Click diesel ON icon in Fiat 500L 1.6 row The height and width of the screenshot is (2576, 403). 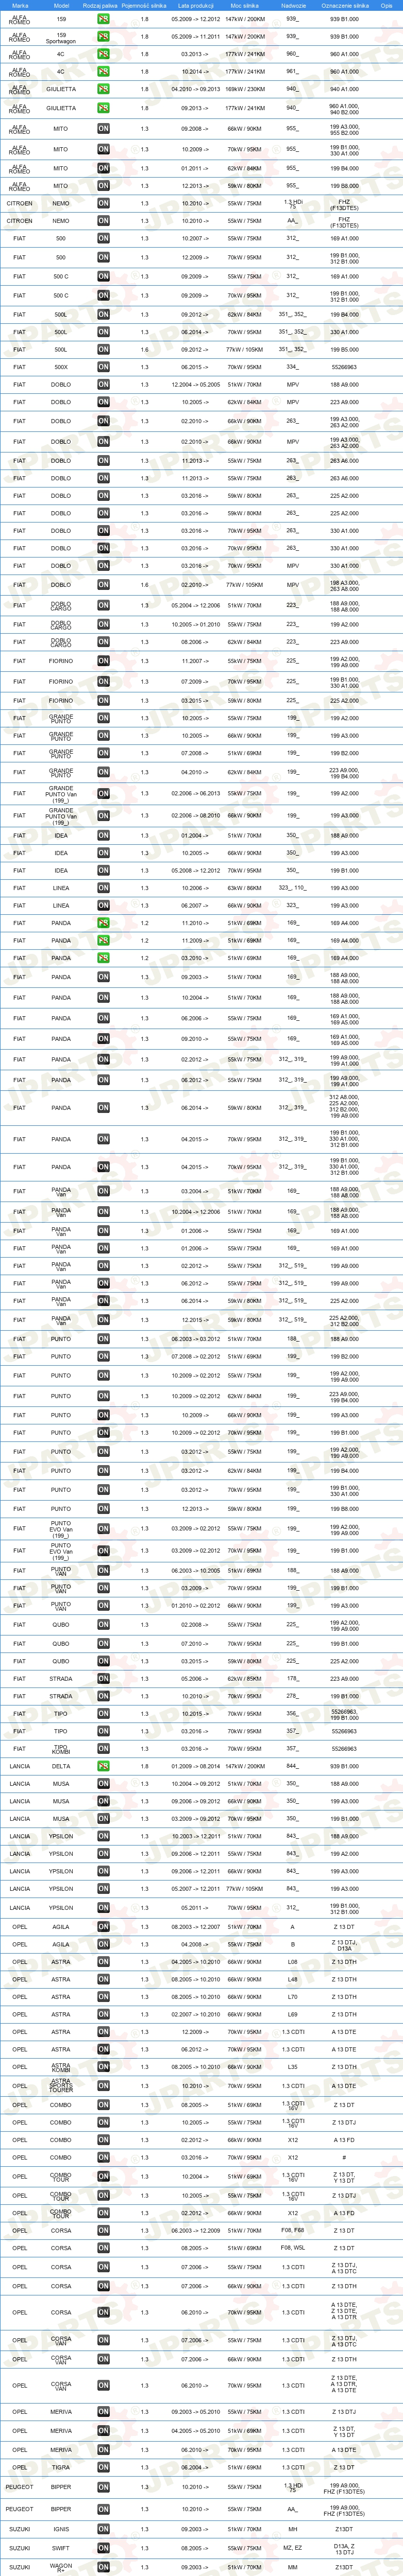103,350
